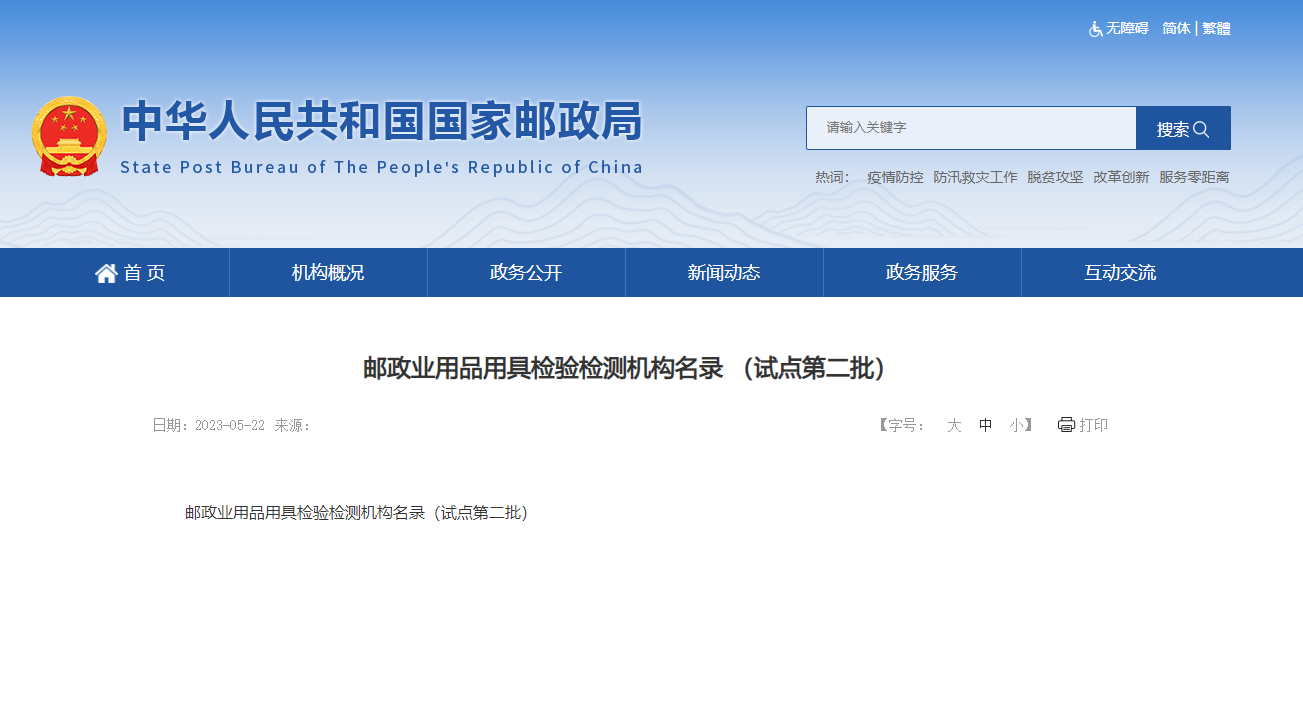Set font size to 中 (medium)
The width and height of the screenshot is (1303, 717).
pyautogui.click(x=986, y=425)
